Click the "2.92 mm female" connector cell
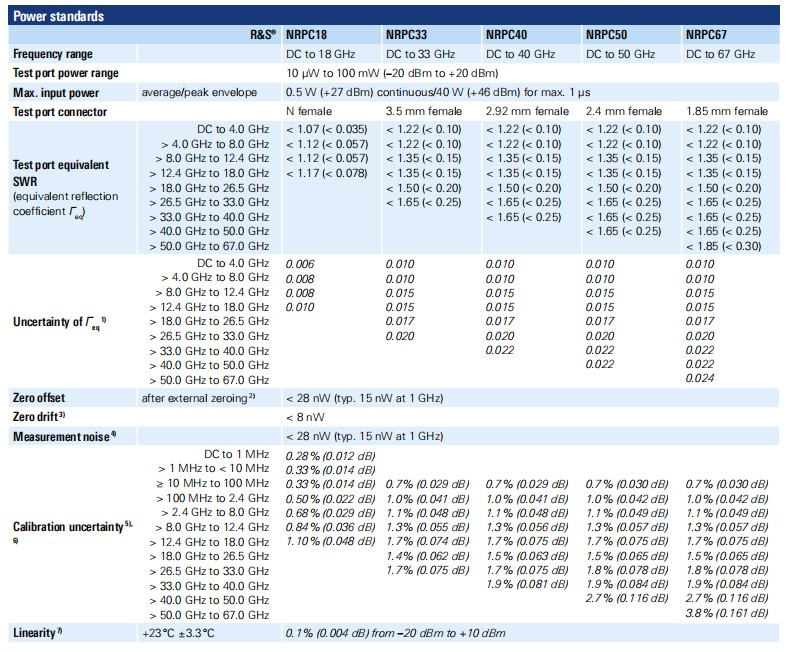 pyautogui.click(x=527, y=111)
